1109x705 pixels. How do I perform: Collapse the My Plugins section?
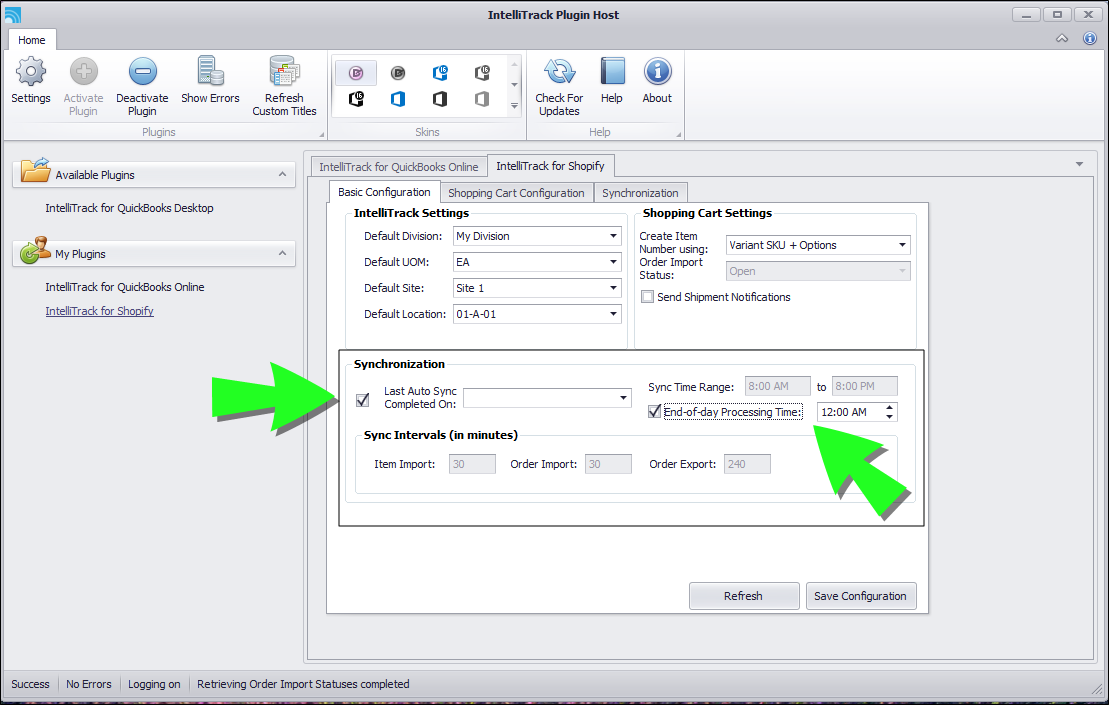282,253
